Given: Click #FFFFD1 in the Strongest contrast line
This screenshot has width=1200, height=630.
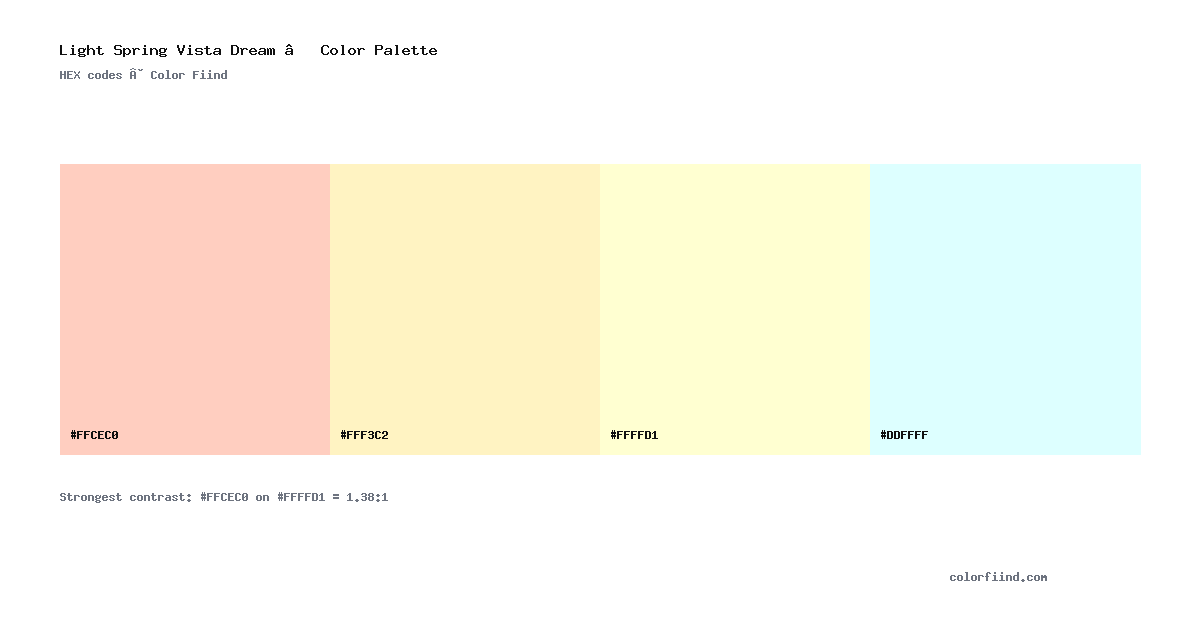Looking at the screenshot, I should (301, 497).
